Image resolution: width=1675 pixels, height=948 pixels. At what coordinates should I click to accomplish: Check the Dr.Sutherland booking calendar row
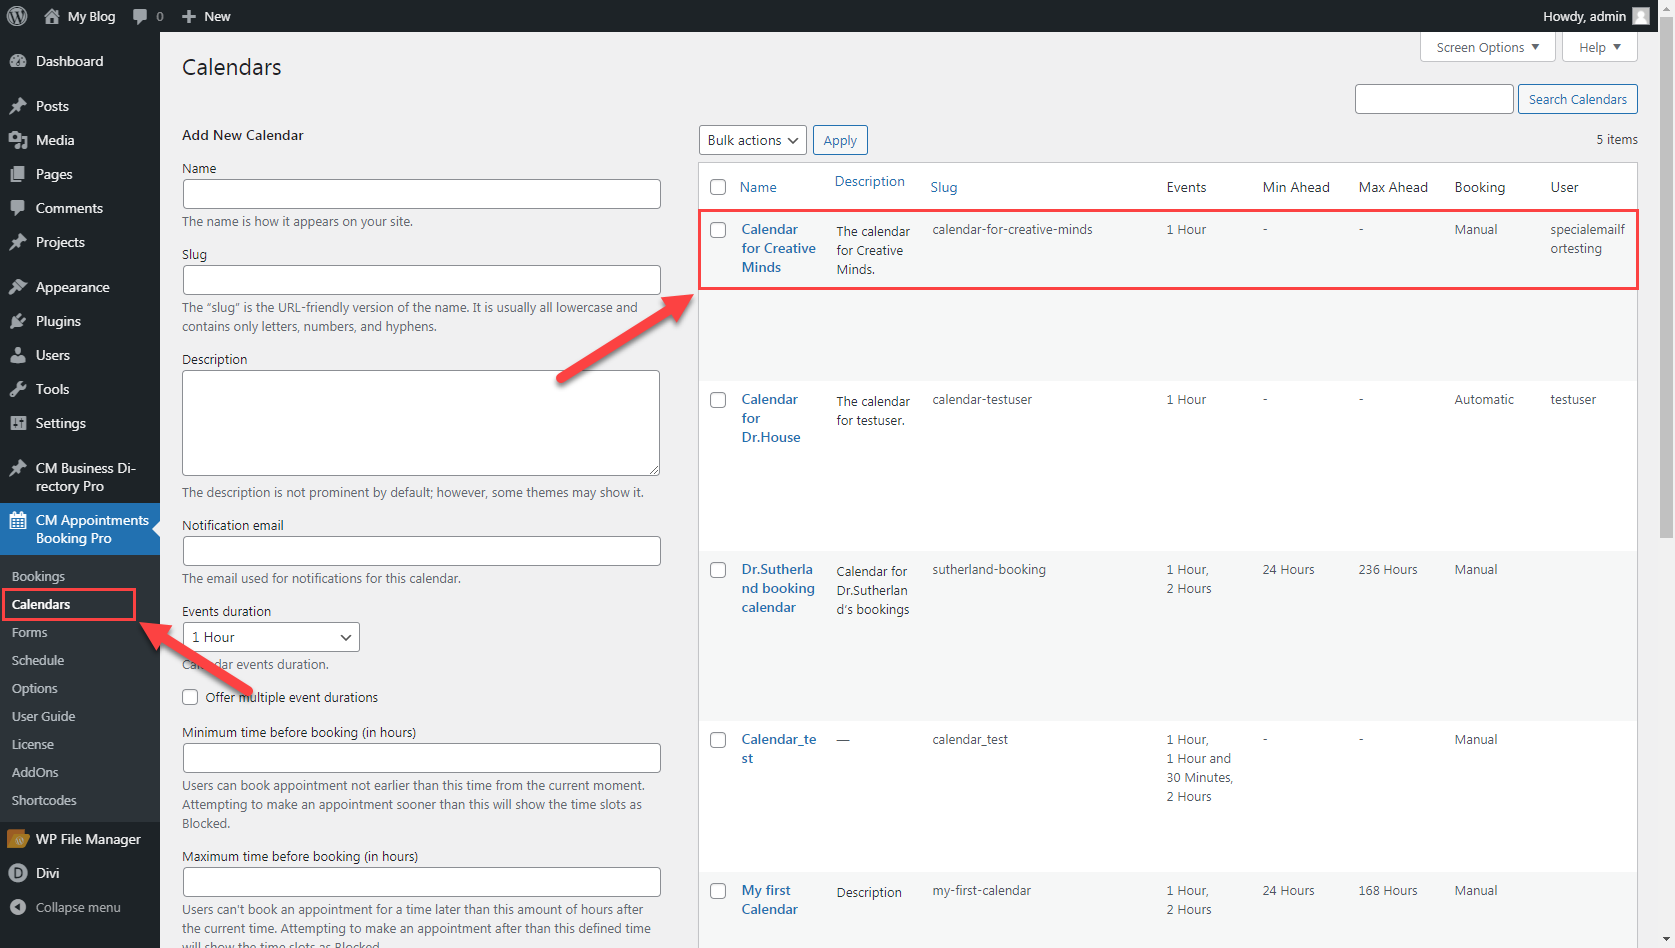point(718,570)
